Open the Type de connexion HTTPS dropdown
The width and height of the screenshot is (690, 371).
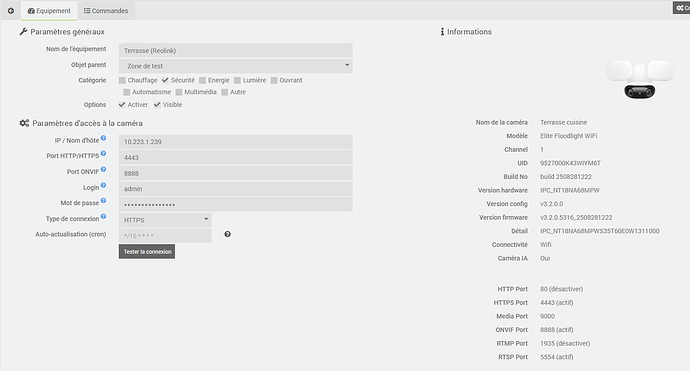(165, 220)
